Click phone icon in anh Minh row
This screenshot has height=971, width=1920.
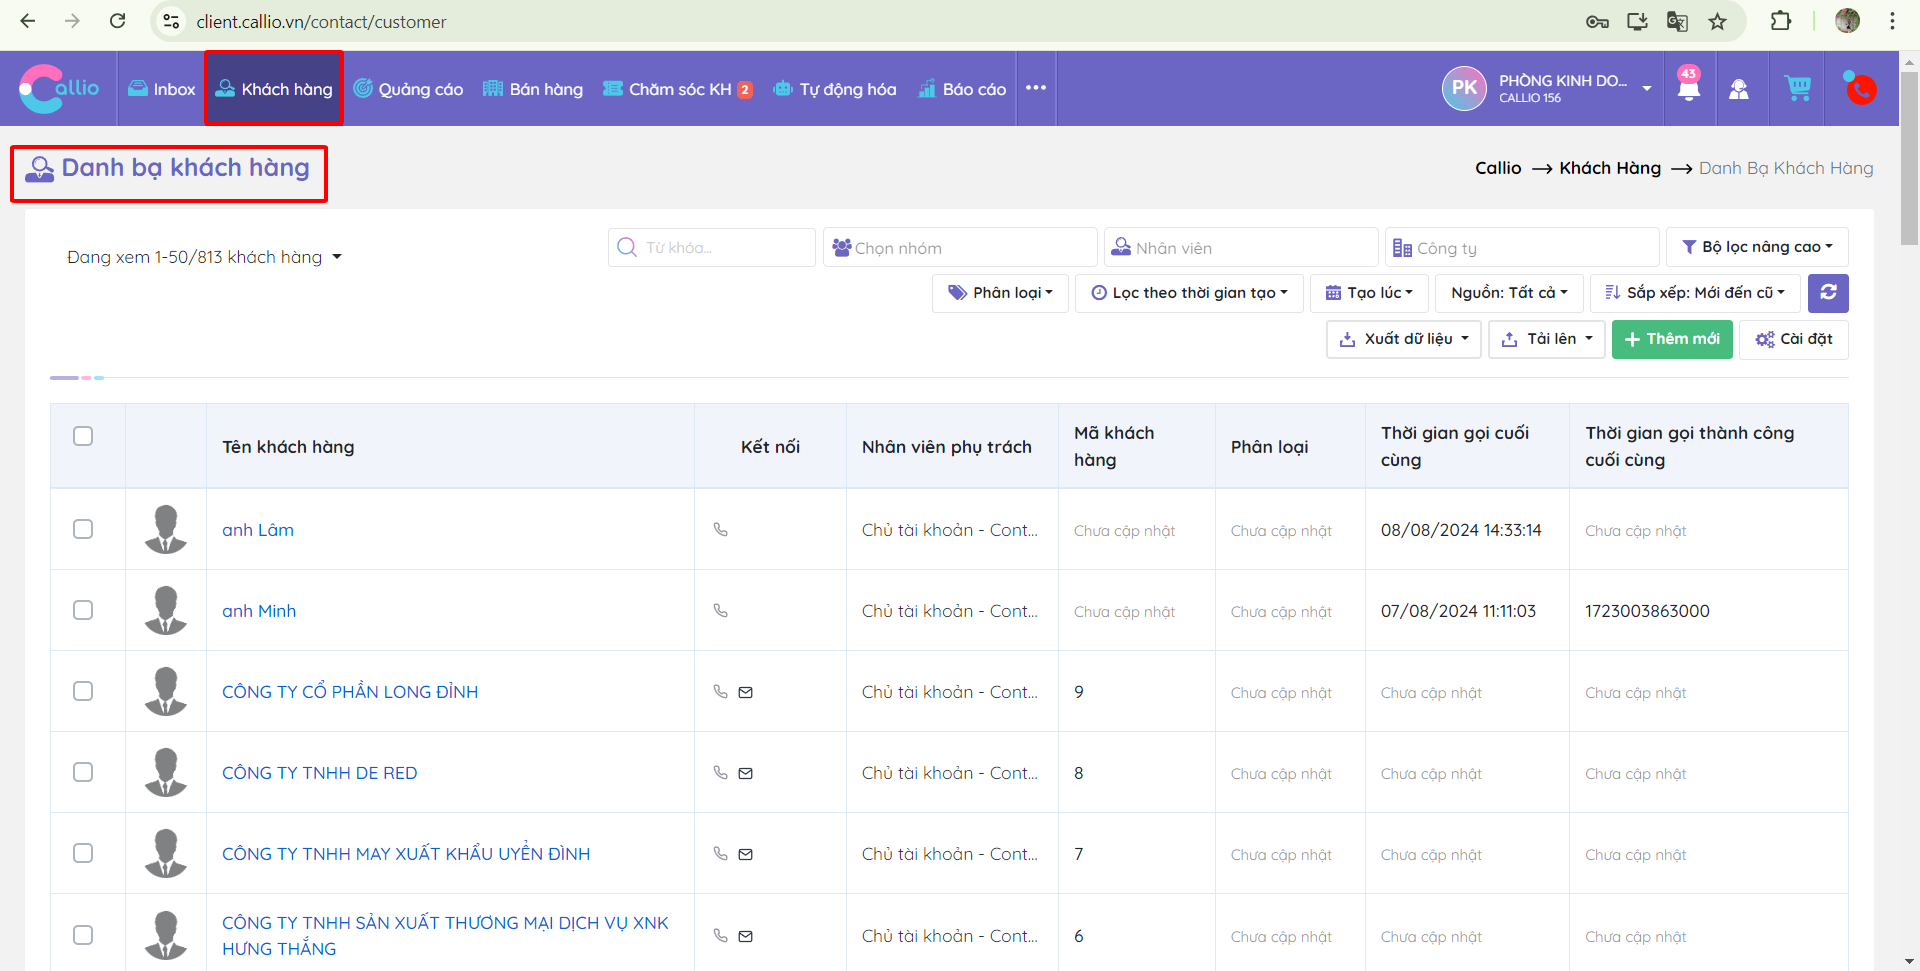(720, 611)
